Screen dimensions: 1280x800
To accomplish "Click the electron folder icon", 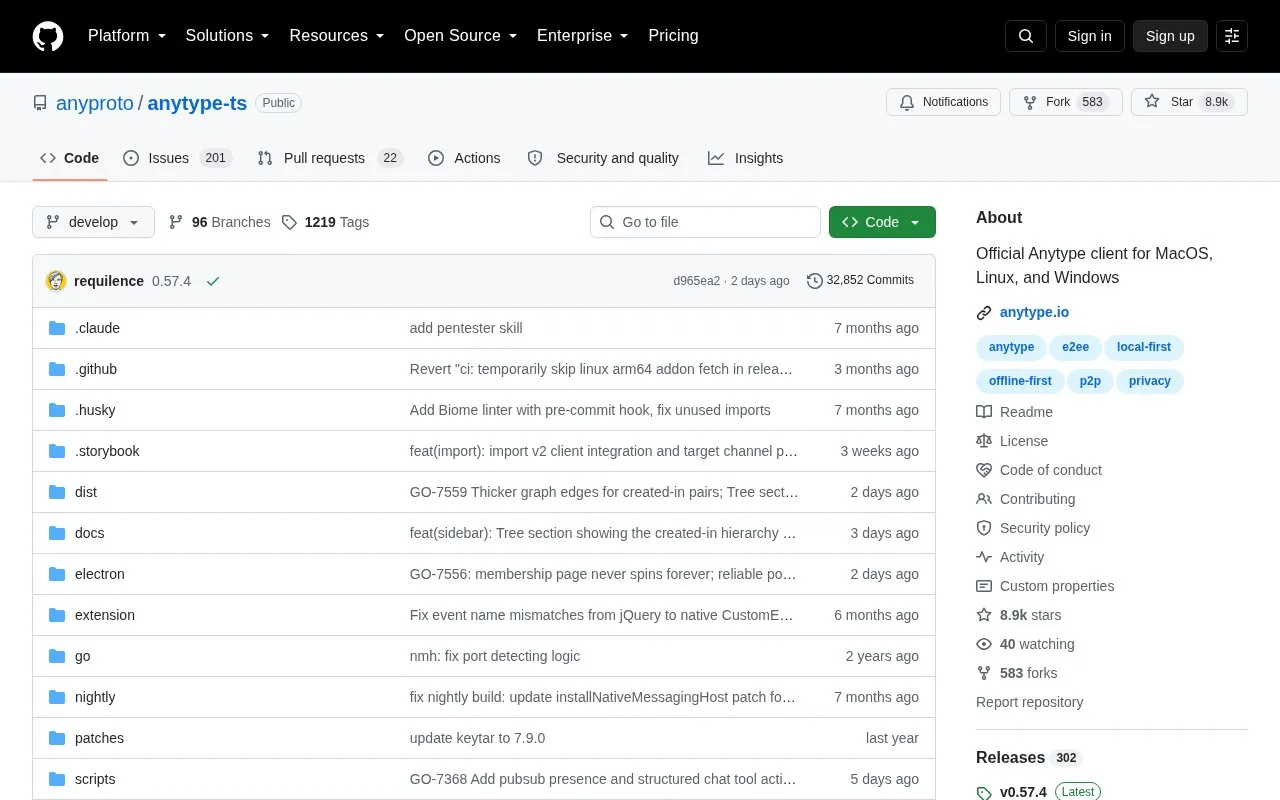I will (x=57, y=574).
